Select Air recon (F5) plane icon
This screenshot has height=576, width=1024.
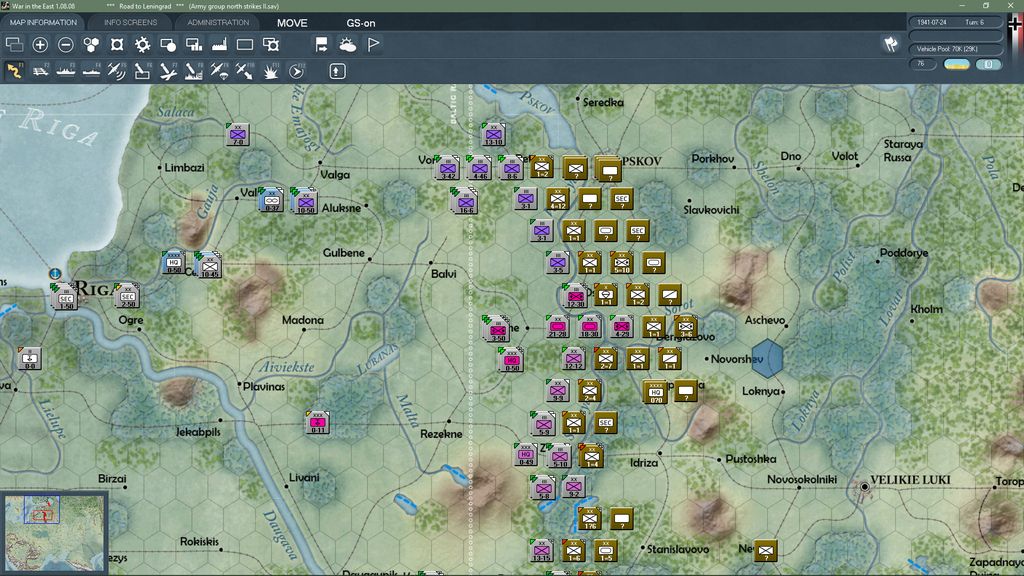(x=116, y=71)
